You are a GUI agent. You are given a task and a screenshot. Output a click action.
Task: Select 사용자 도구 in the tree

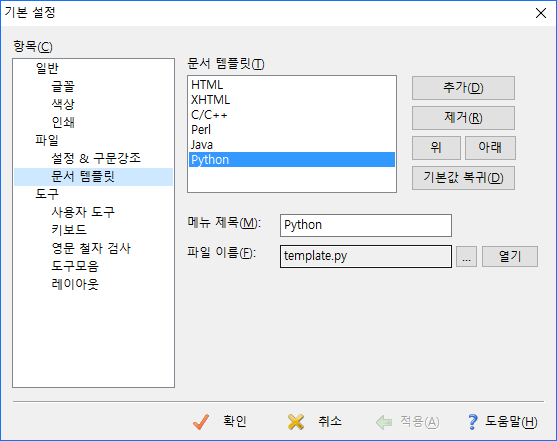[83, 212]
